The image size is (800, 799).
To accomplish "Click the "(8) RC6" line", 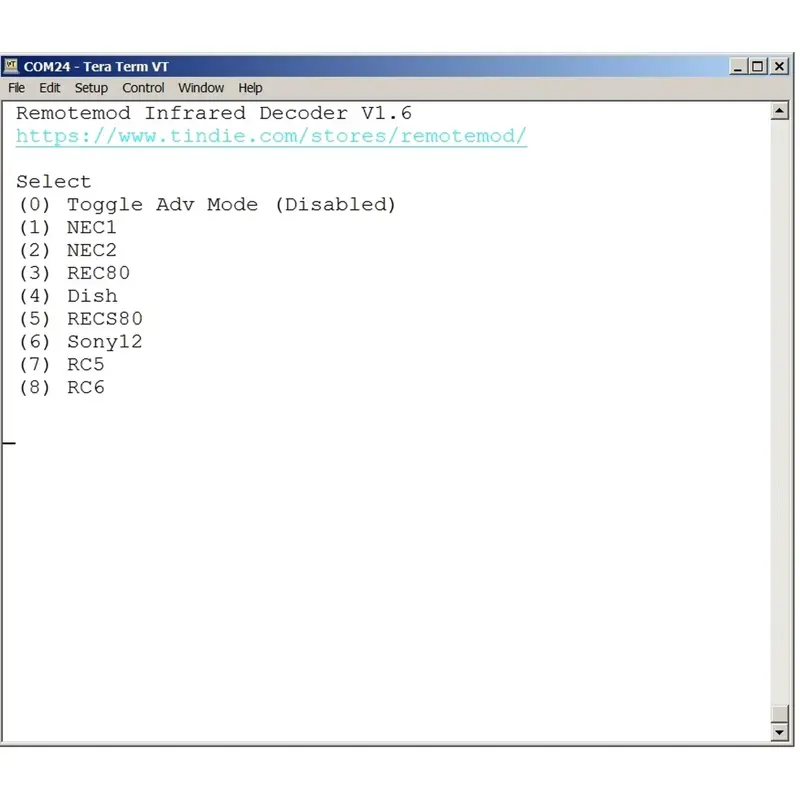I will (61, 387).
